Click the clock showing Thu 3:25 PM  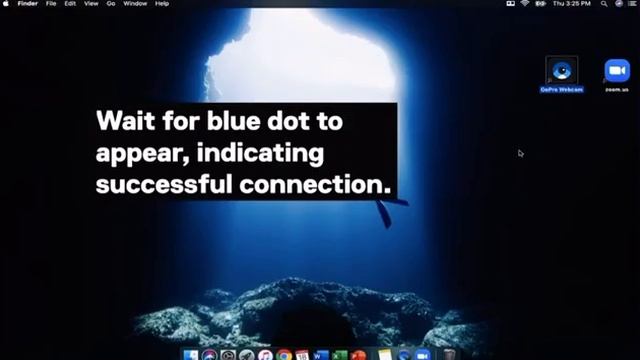pyautogui.click(x=571, y=3)
